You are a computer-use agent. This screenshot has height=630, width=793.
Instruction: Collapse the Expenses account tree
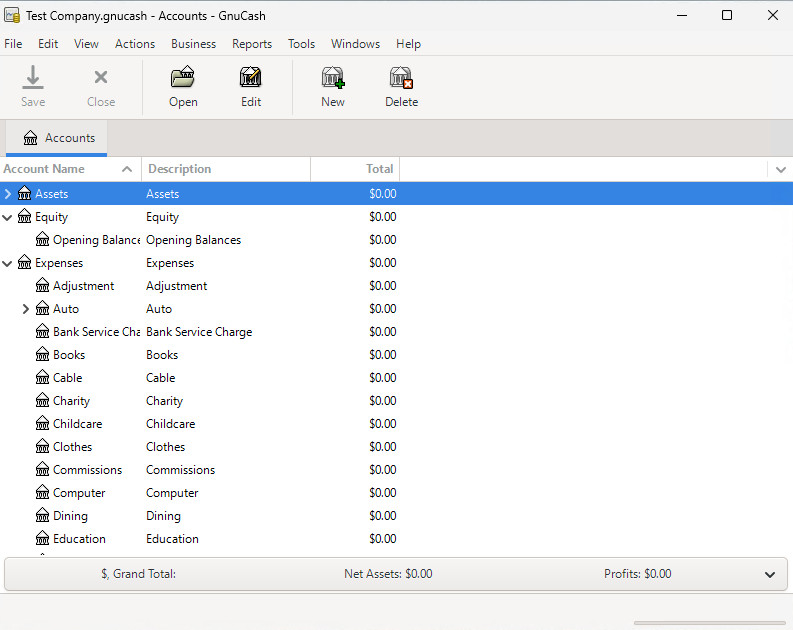8,263
